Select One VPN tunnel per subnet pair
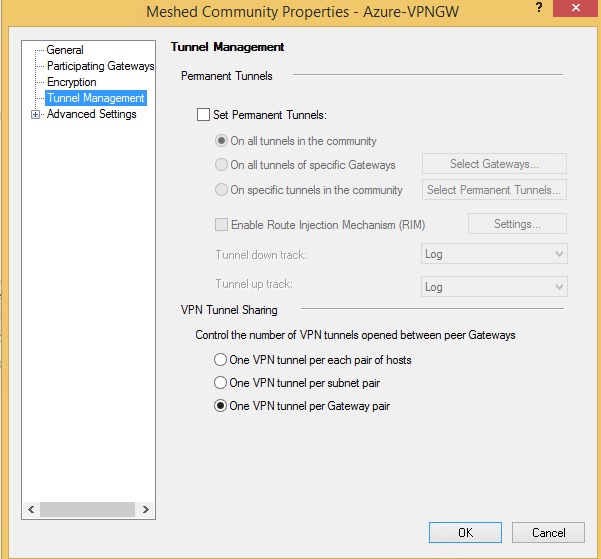Image resolution: width=601 pixels, height=559 pixels. point(220,383)
